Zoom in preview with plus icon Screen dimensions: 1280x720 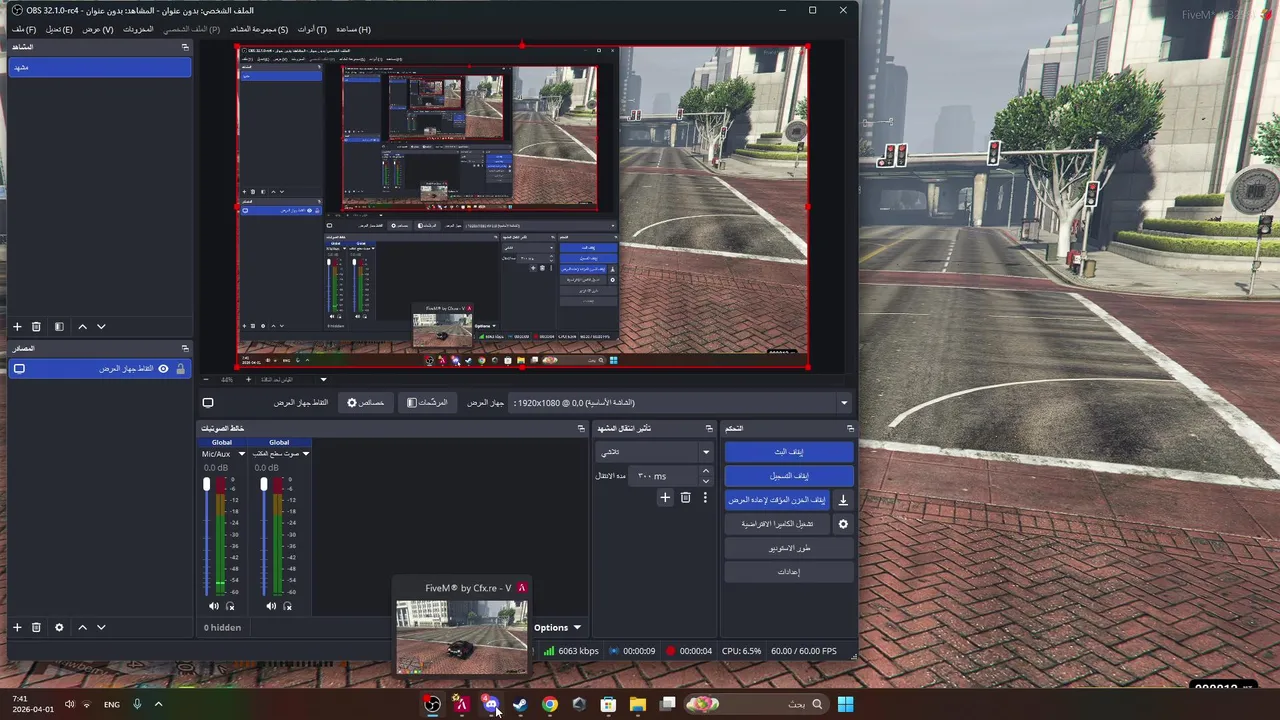coord(248,379)
